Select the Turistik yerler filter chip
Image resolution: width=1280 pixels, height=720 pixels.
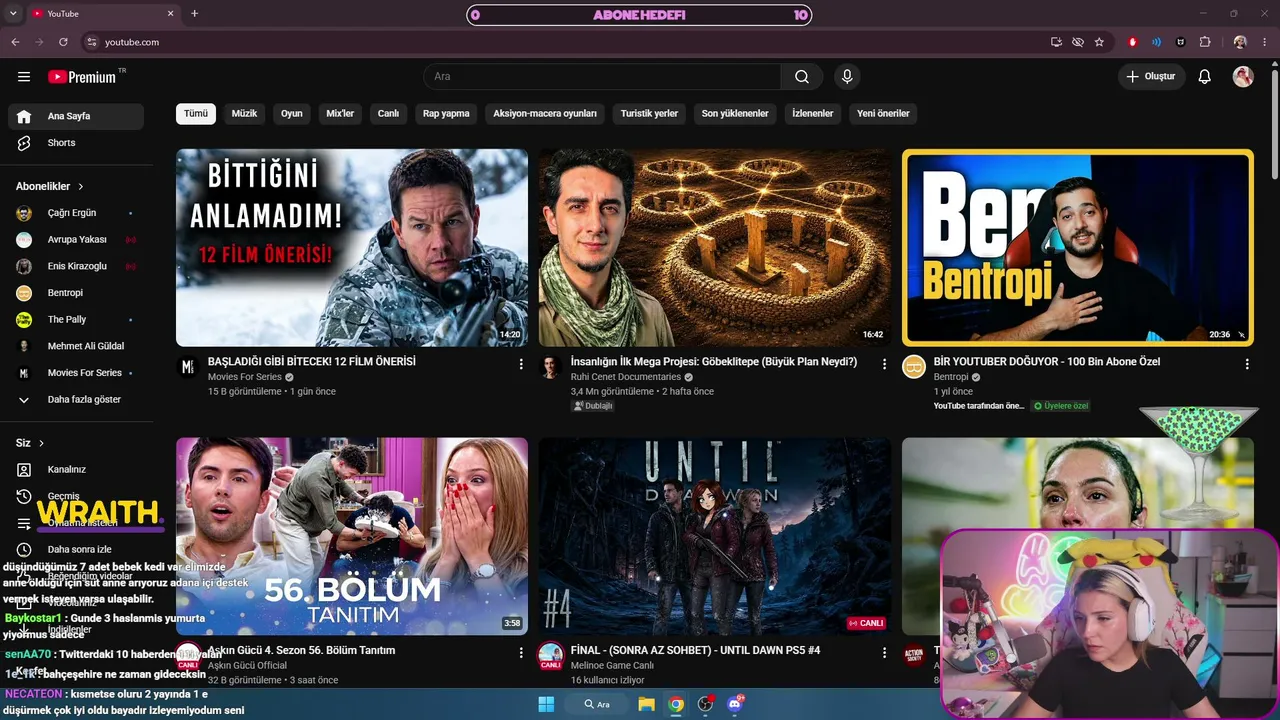(649, 114)
